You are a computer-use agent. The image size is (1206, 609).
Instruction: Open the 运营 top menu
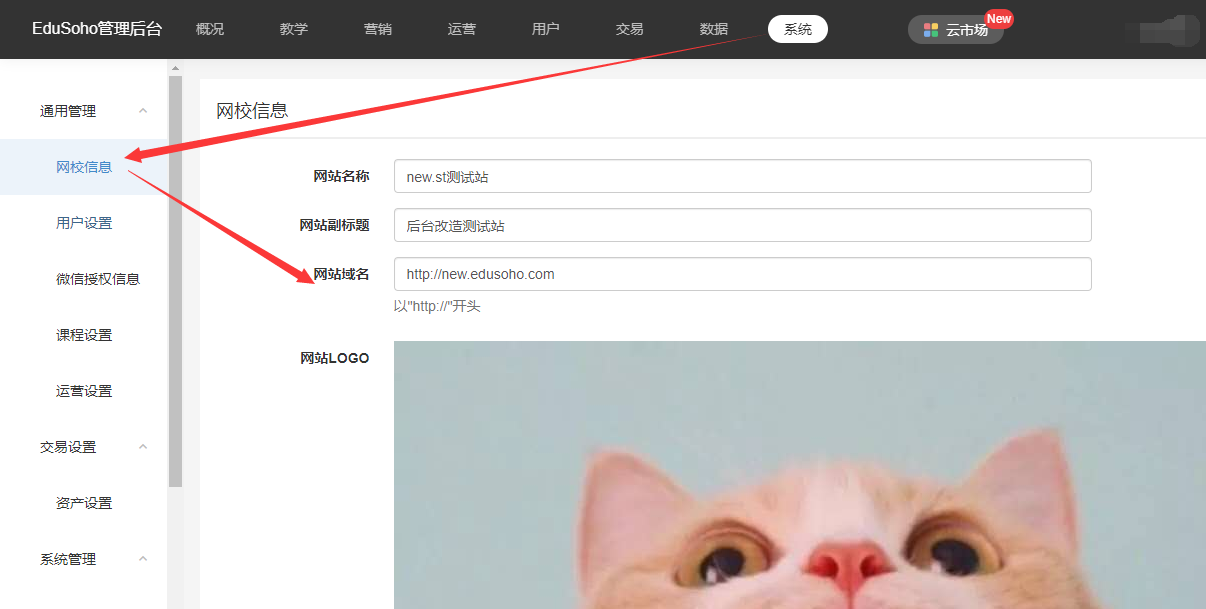pyautogui.click(x=462, y=30)
